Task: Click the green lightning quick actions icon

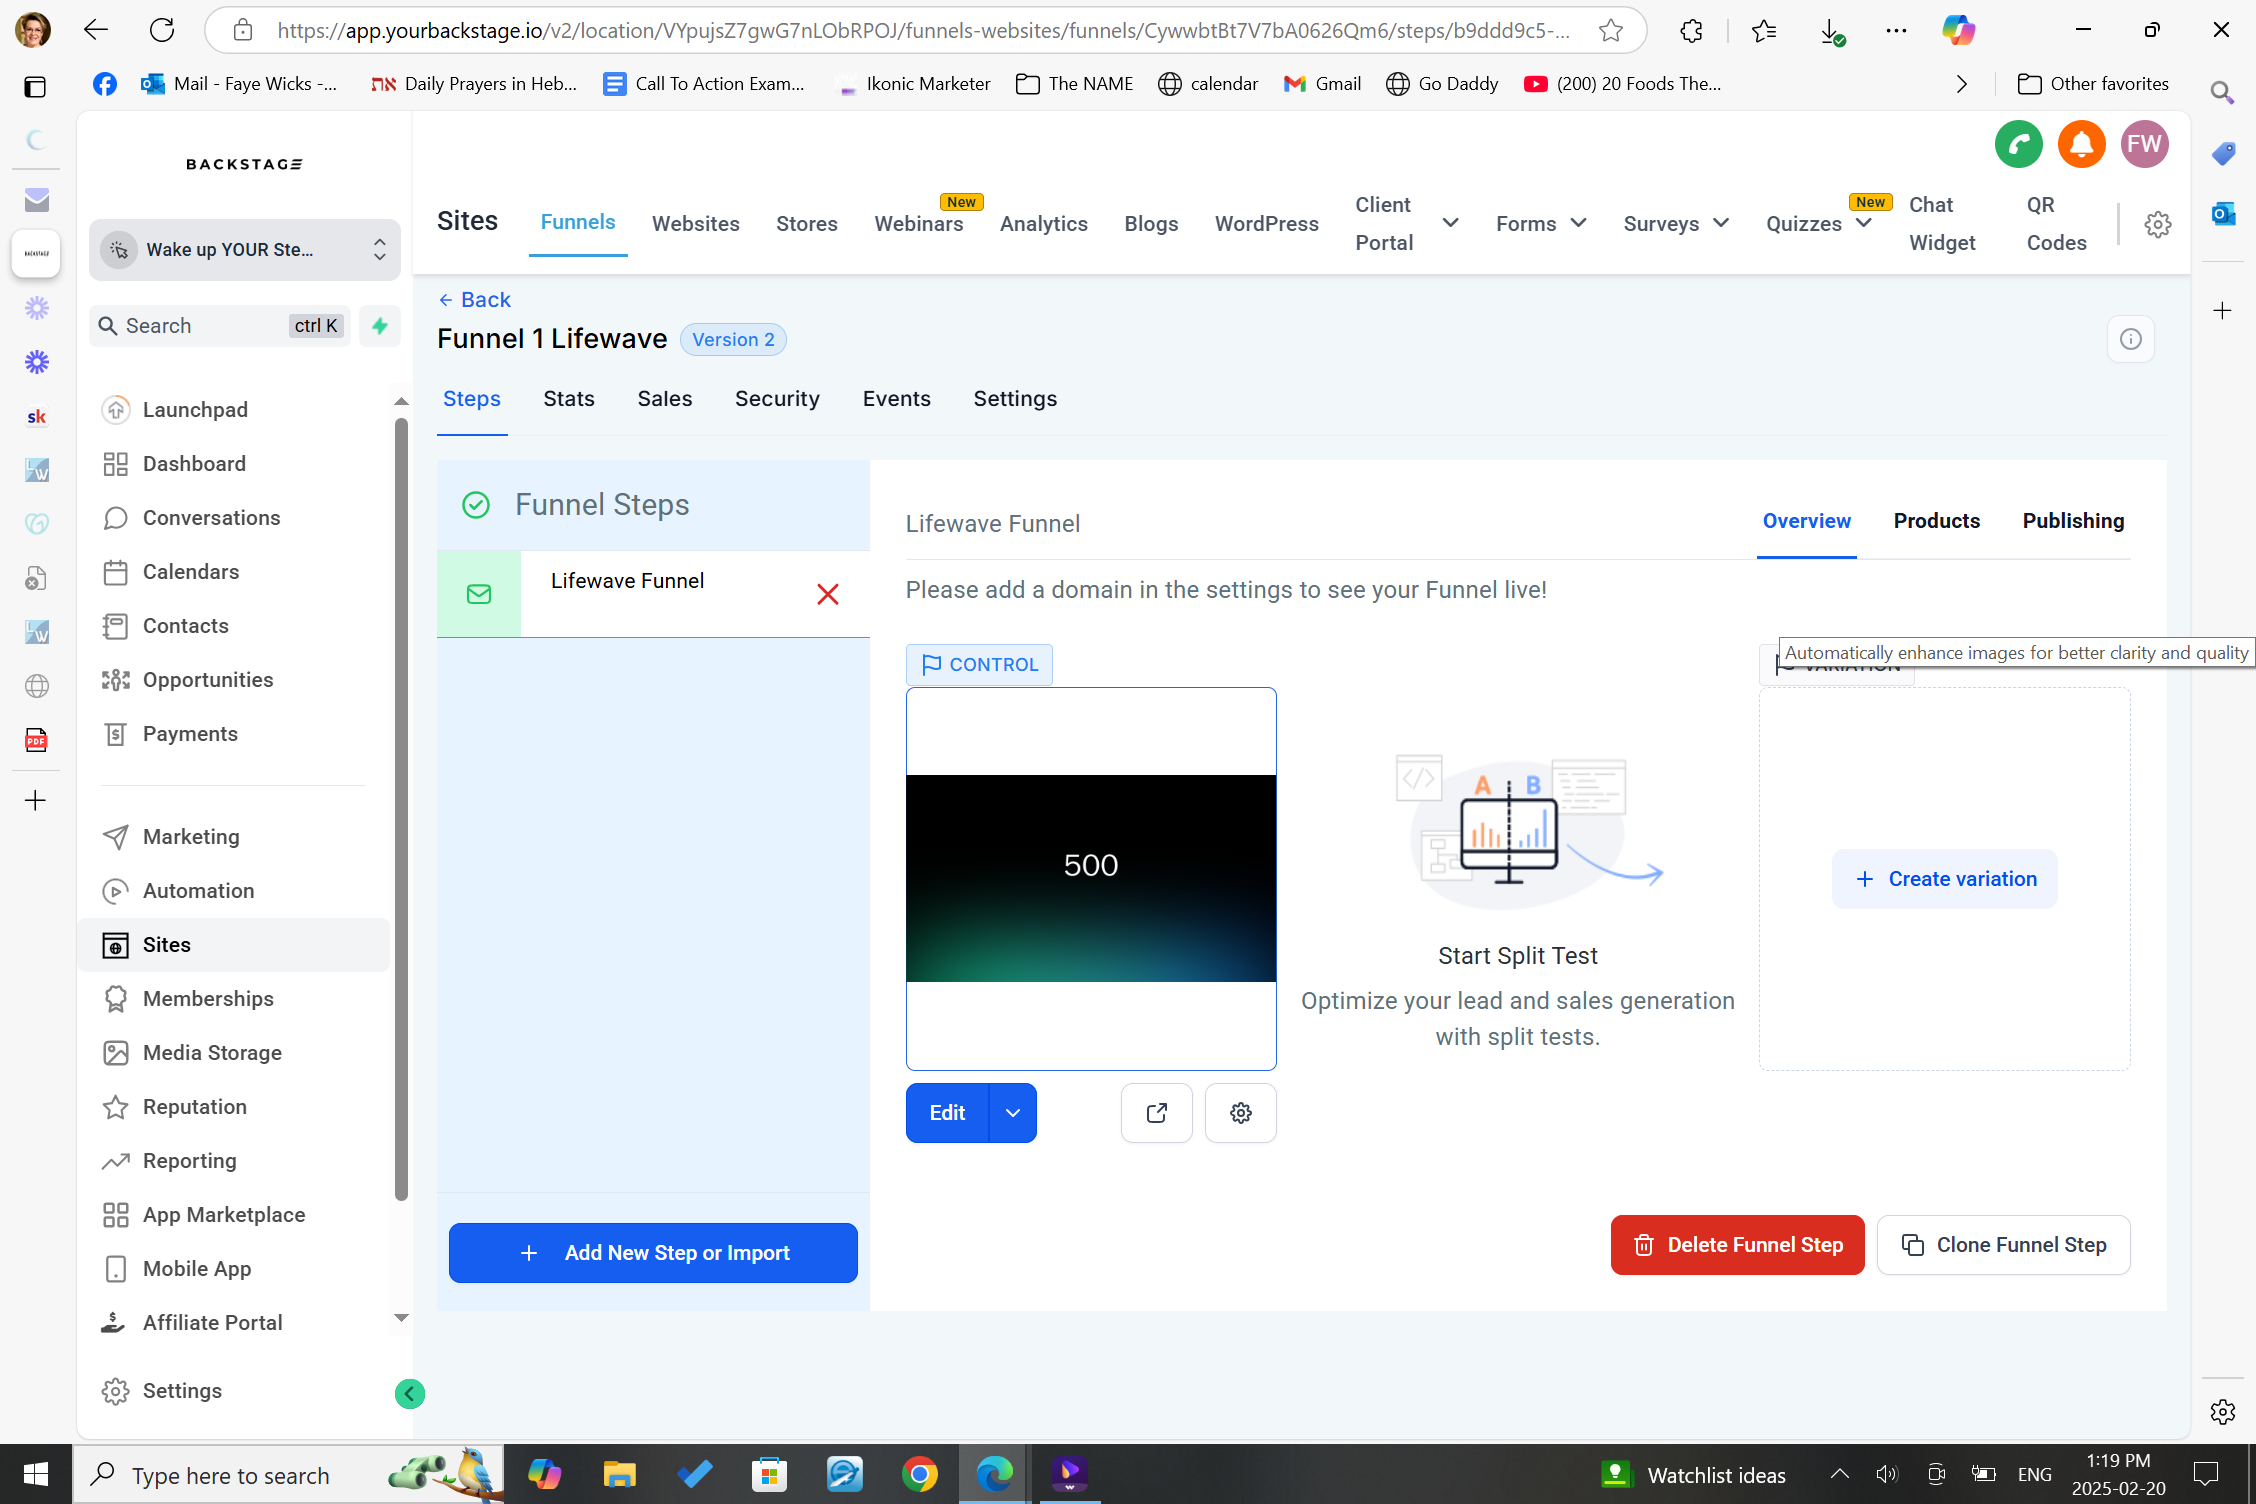Action: pyautogui.click(x=380, y=326)
